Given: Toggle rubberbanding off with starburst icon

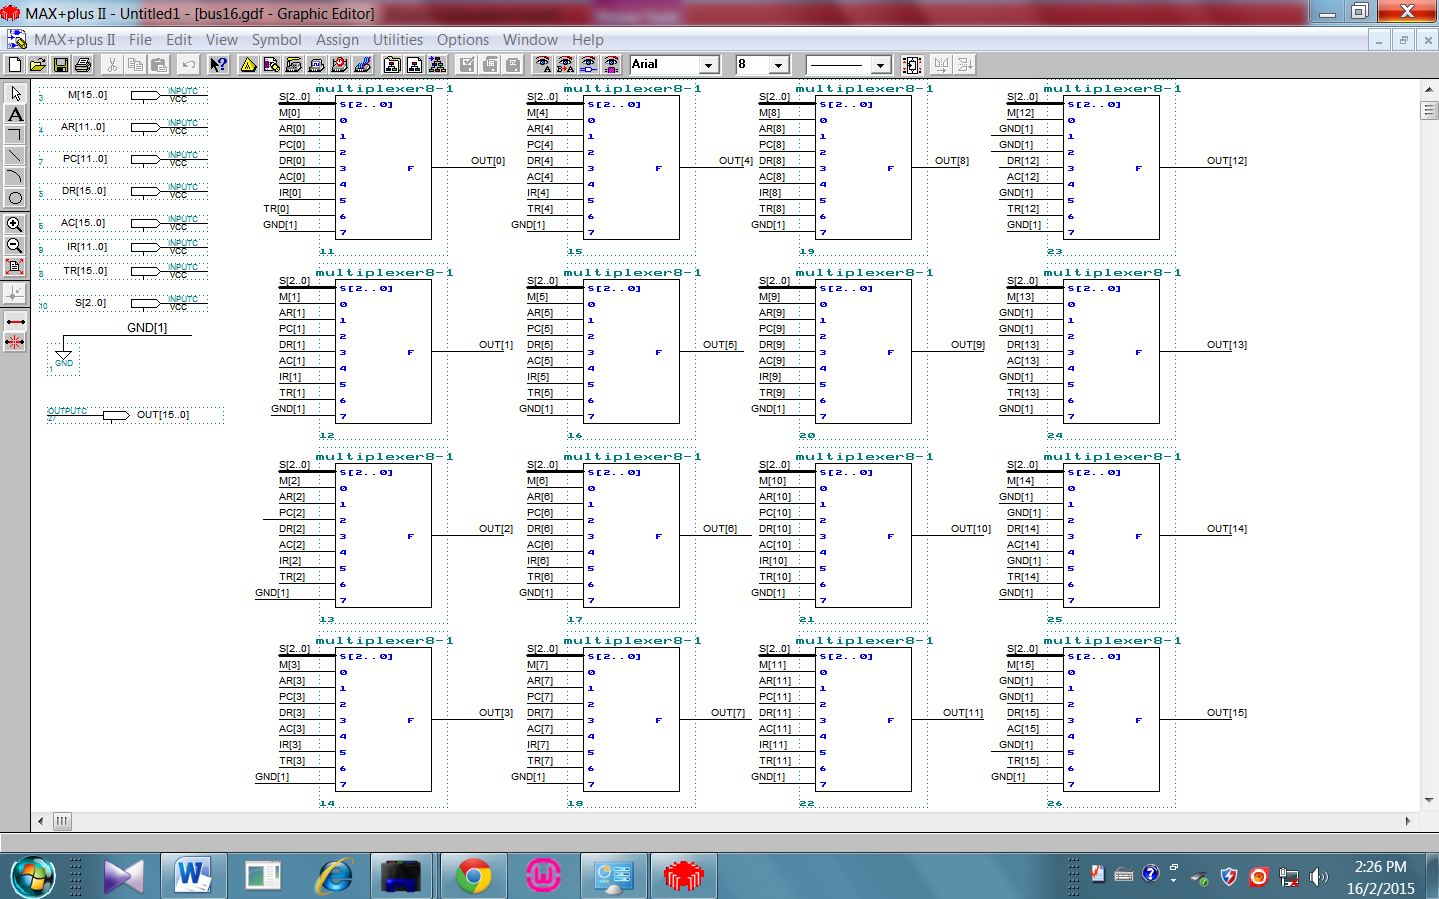Looking at the screenshot, I should [x=15, y=343].
